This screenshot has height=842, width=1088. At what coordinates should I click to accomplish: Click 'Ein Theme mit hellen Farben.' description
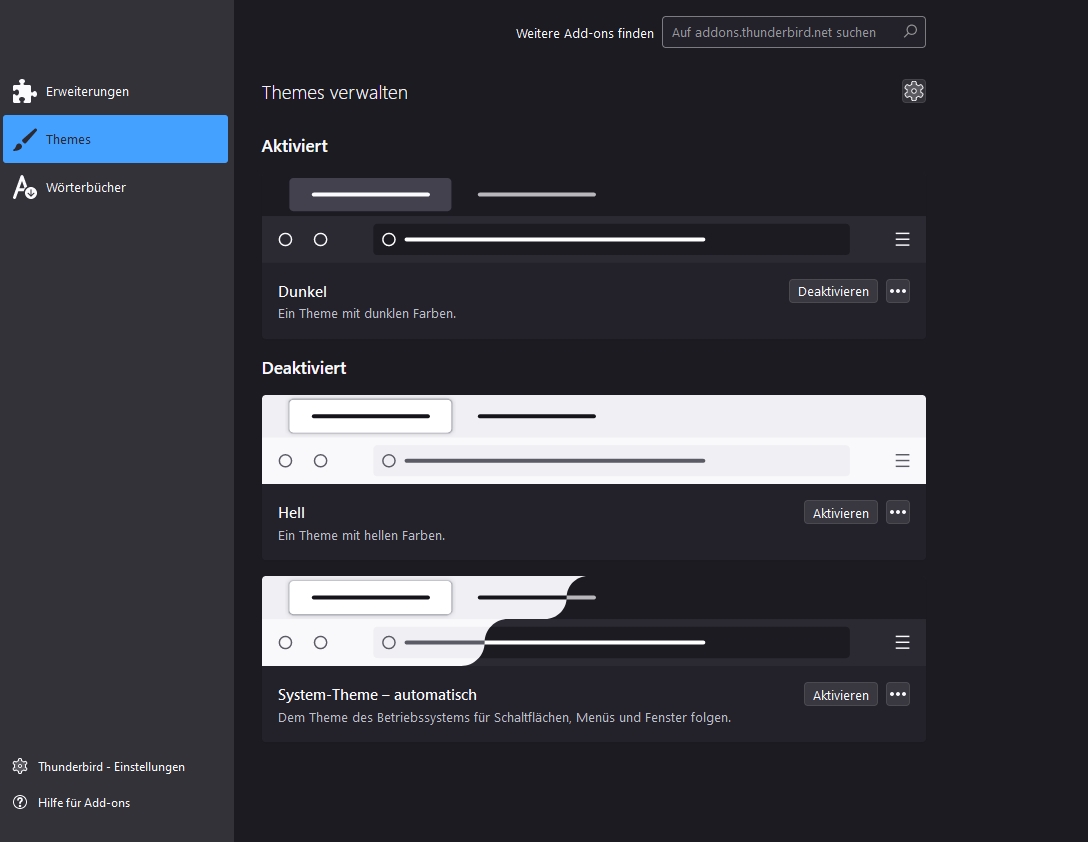tap(361, 535)
